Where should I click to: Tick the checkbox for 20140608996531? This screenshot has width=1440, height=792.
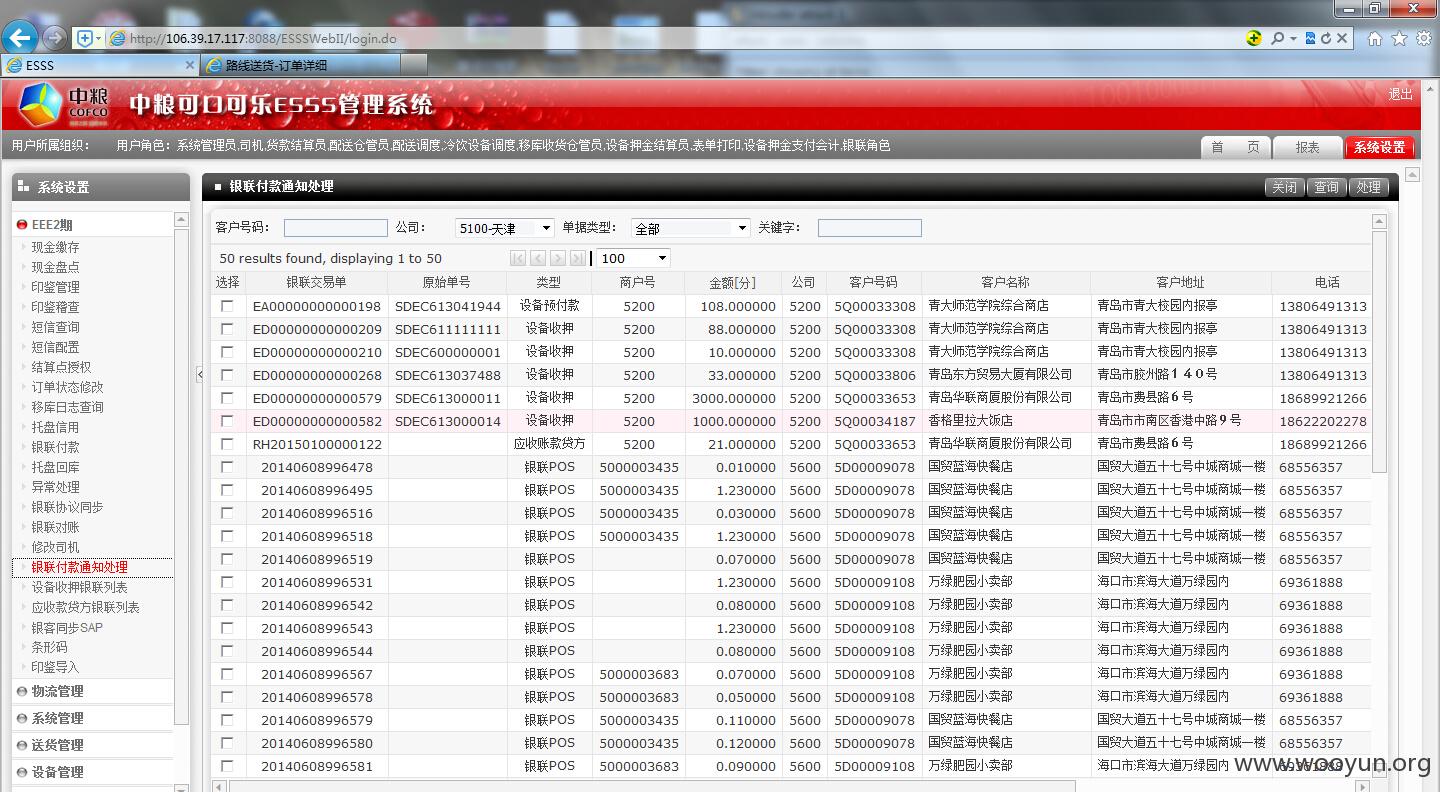coord(227,582)
